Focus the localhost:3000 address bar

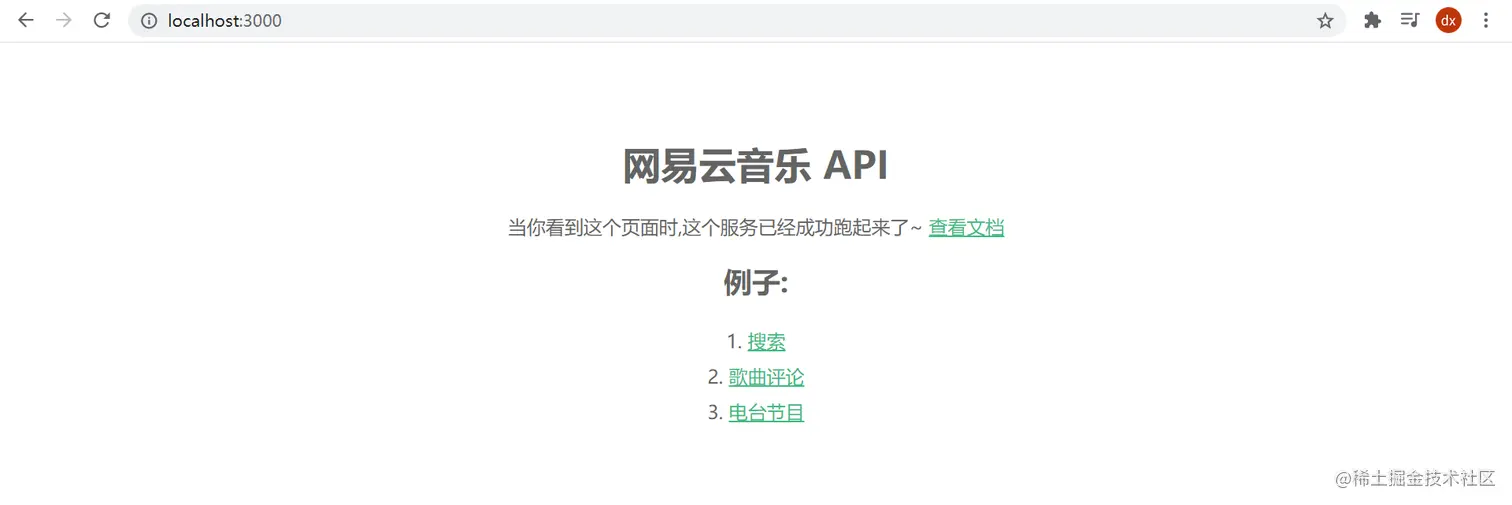click(737, 20)
